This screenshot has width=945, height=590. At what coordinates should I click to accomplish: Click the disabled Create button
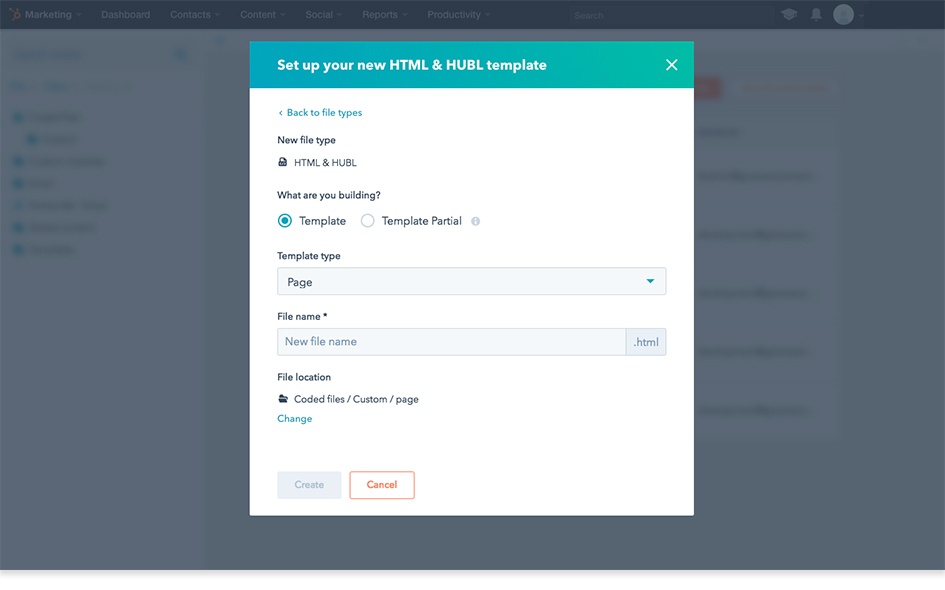pos(309,485)
